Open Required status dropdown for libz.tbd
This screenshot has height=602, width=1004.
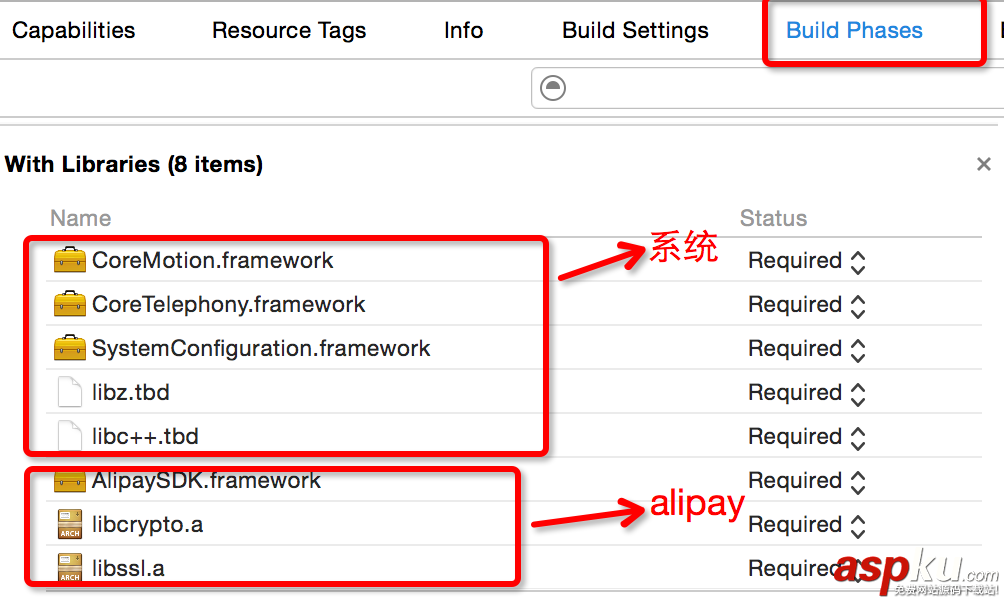[806, 393]
